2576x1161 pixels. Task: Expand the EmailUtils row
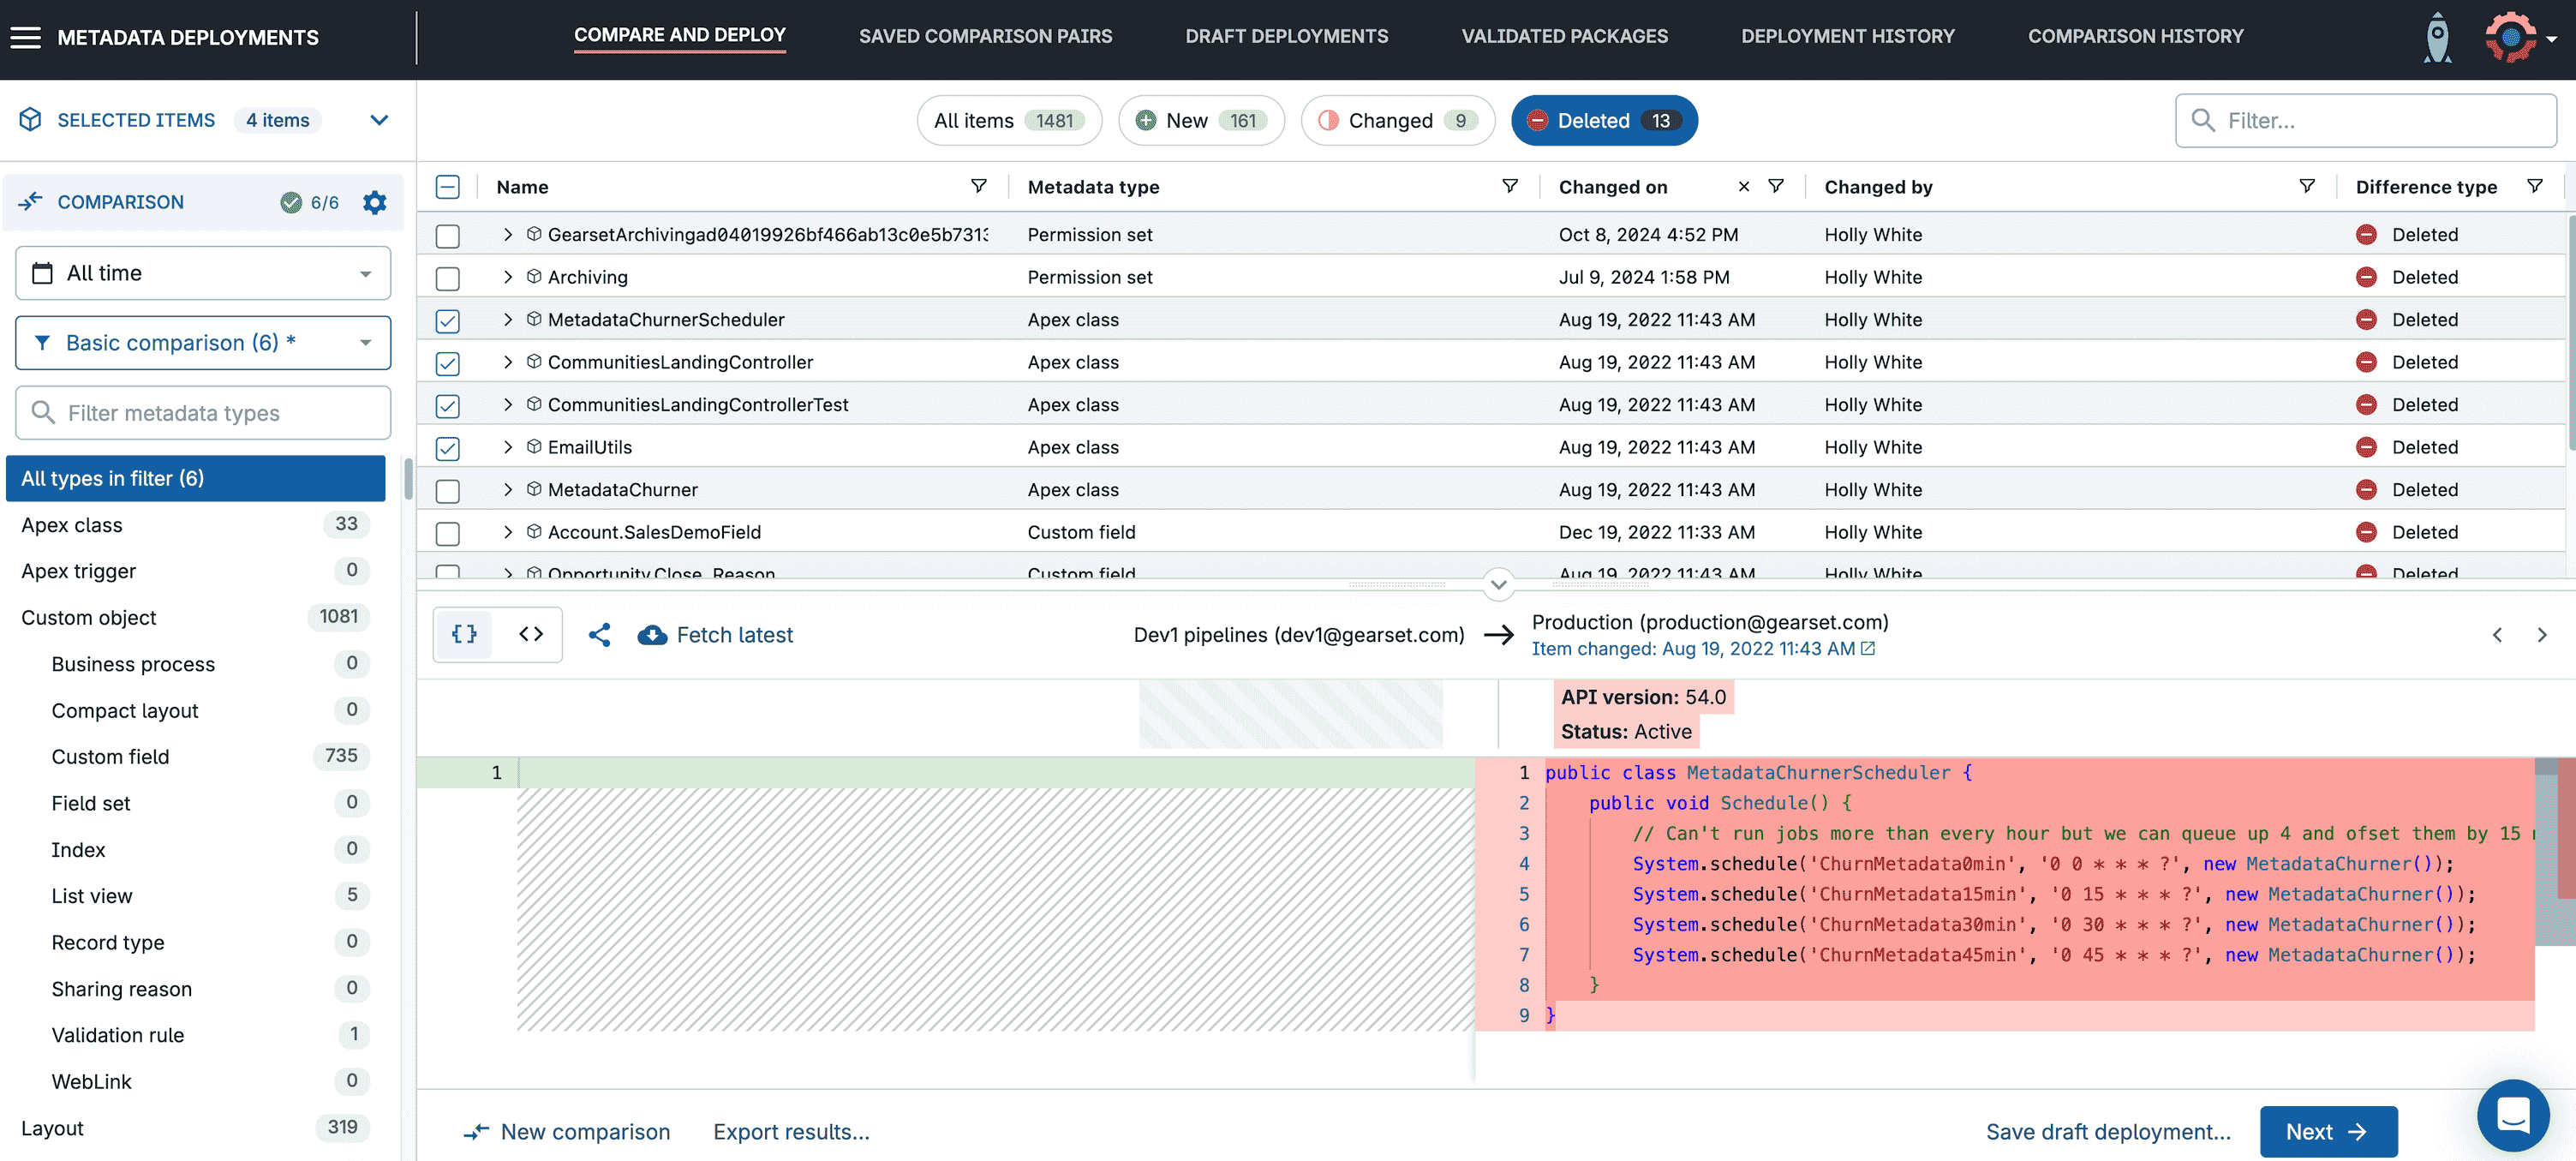coord(508,447)
